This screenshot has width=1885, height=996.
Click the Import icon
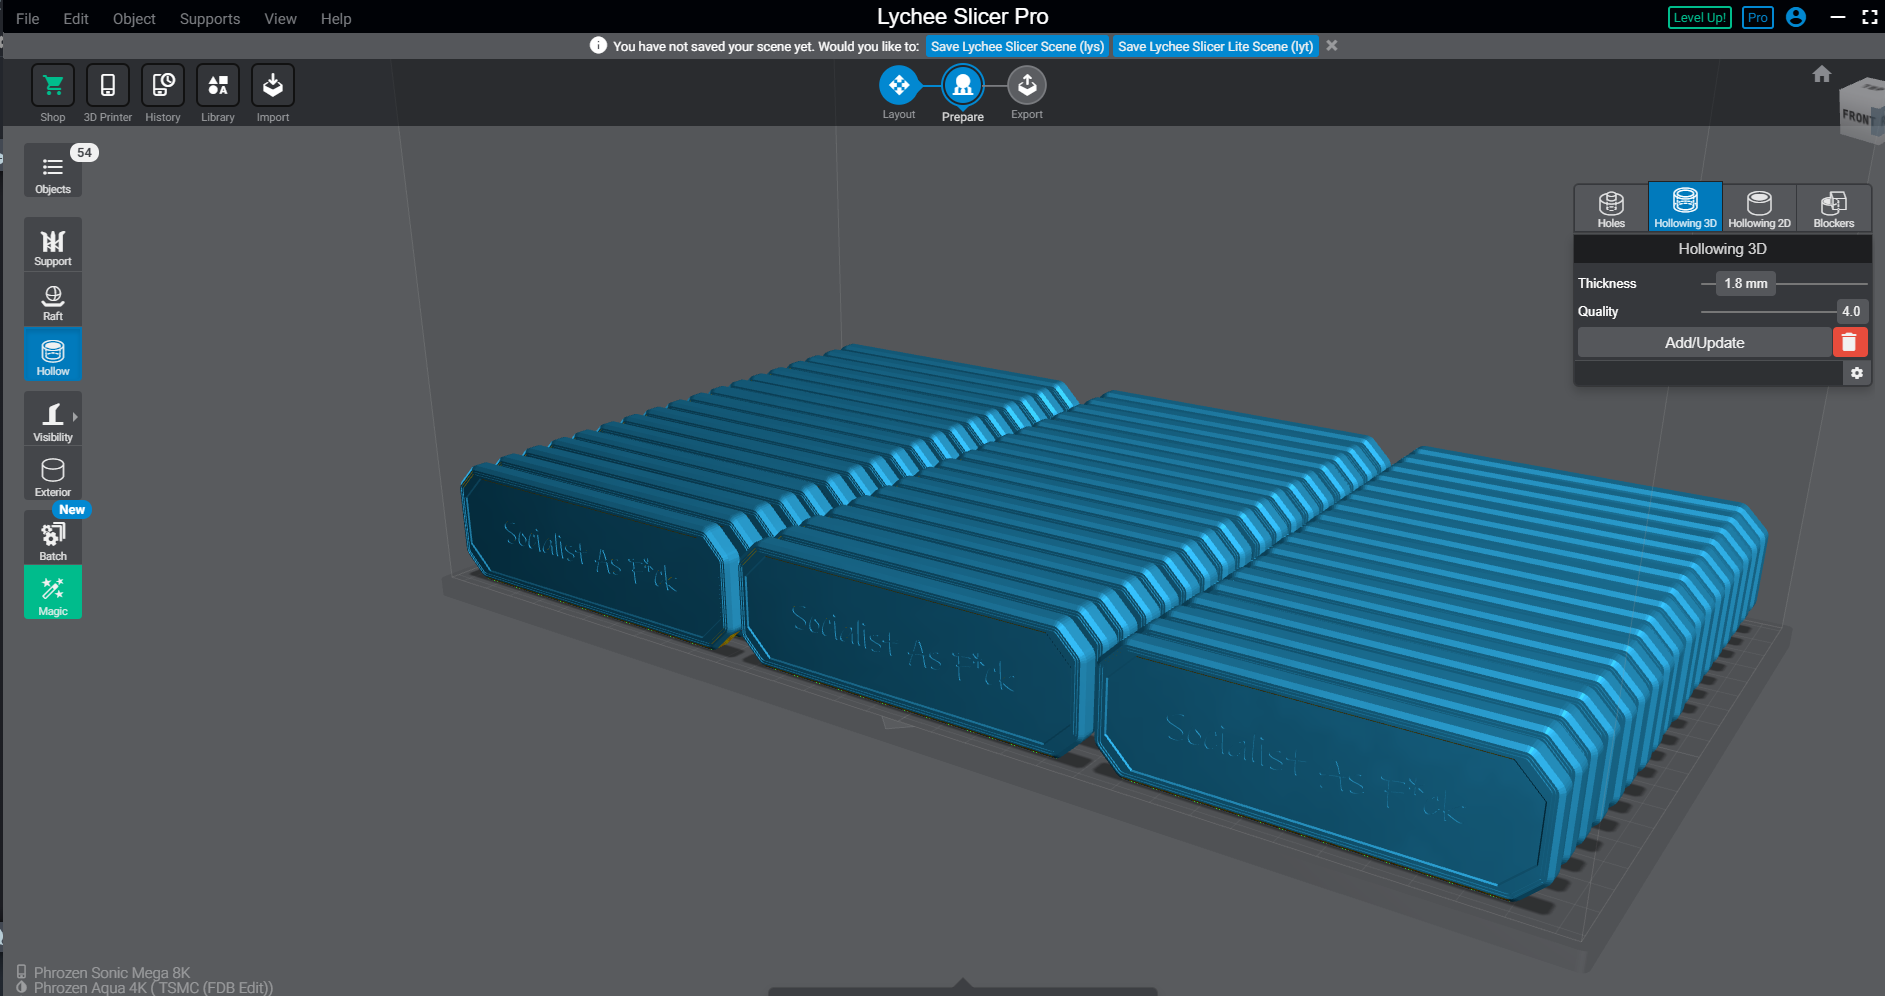tap(273, 86)
